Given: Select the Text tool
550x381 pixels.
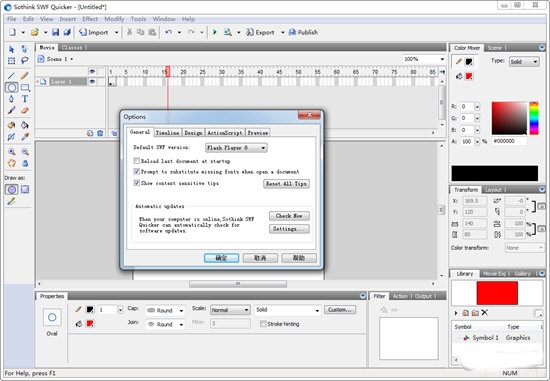Looking at the screenshot, I should [x=25, y=99].
